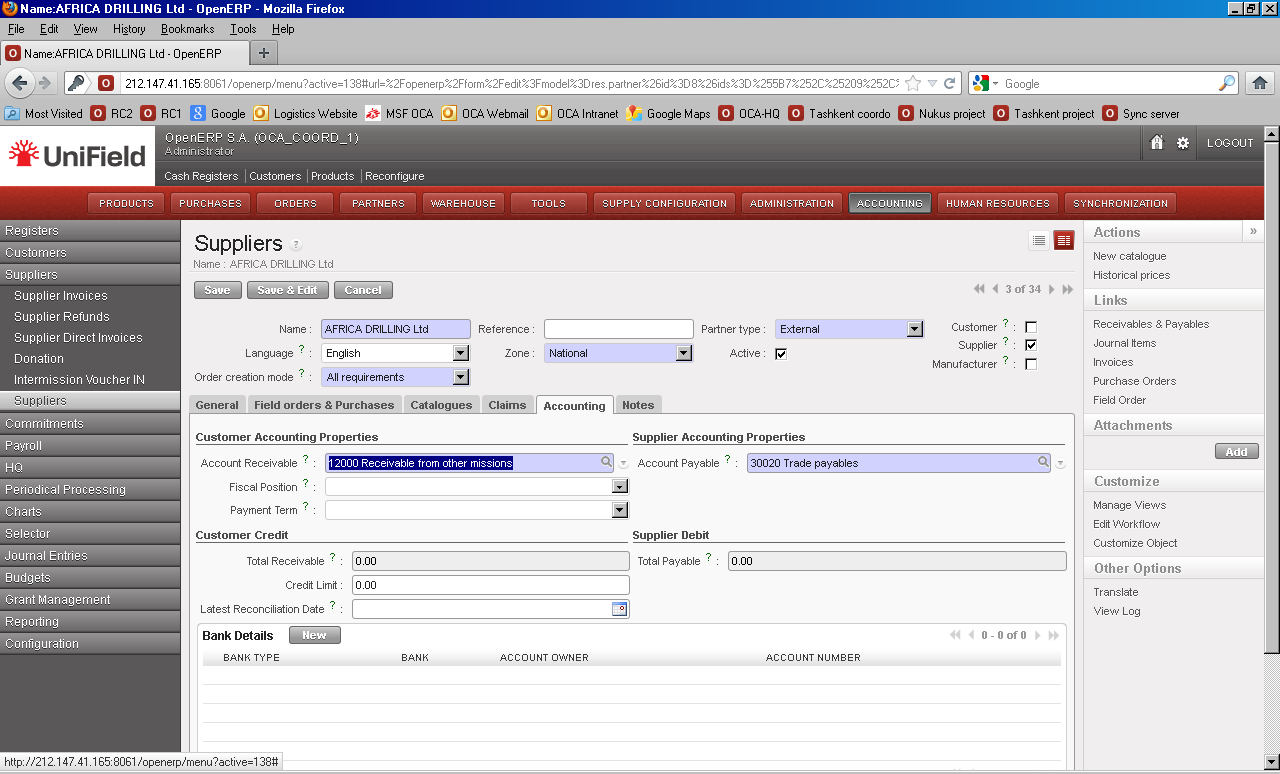Go to the next supplier record arrow
This screenshot has width=1280, height=774.
(x=1052, y=290)
